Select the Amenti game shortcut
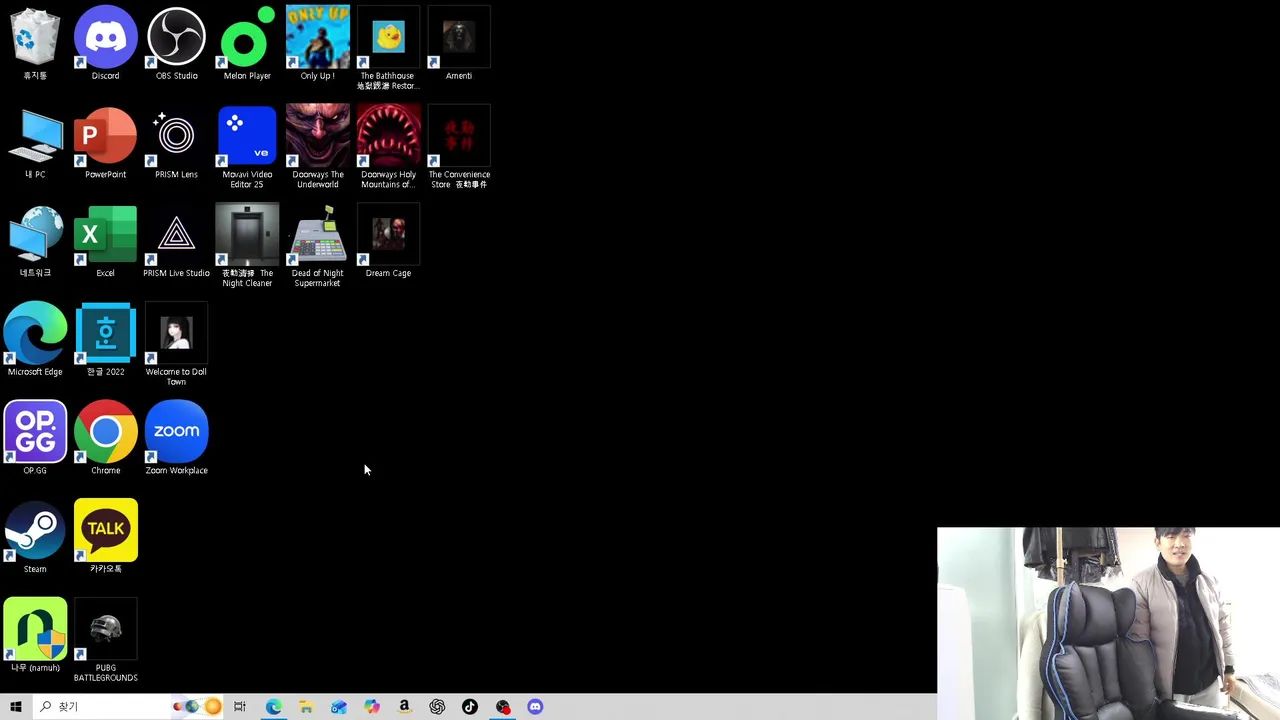1280x720 pixels. [459, 44]
